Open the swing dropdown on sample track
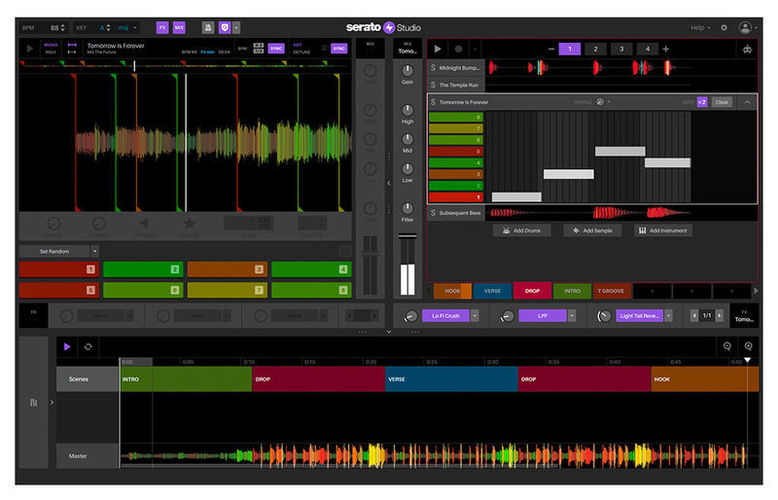 click(x=609, y=102)
